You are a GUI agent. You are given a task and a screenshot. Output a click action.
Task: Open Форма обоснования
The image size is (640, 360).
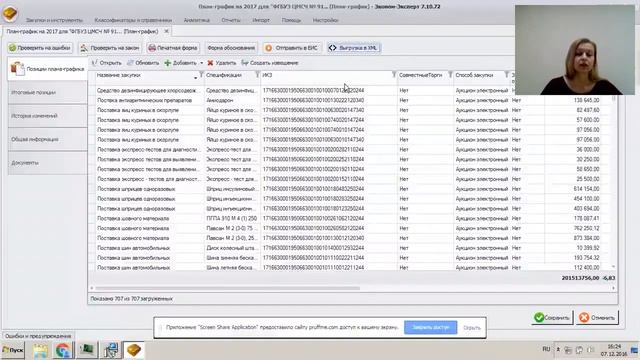(x=231, y=48)
